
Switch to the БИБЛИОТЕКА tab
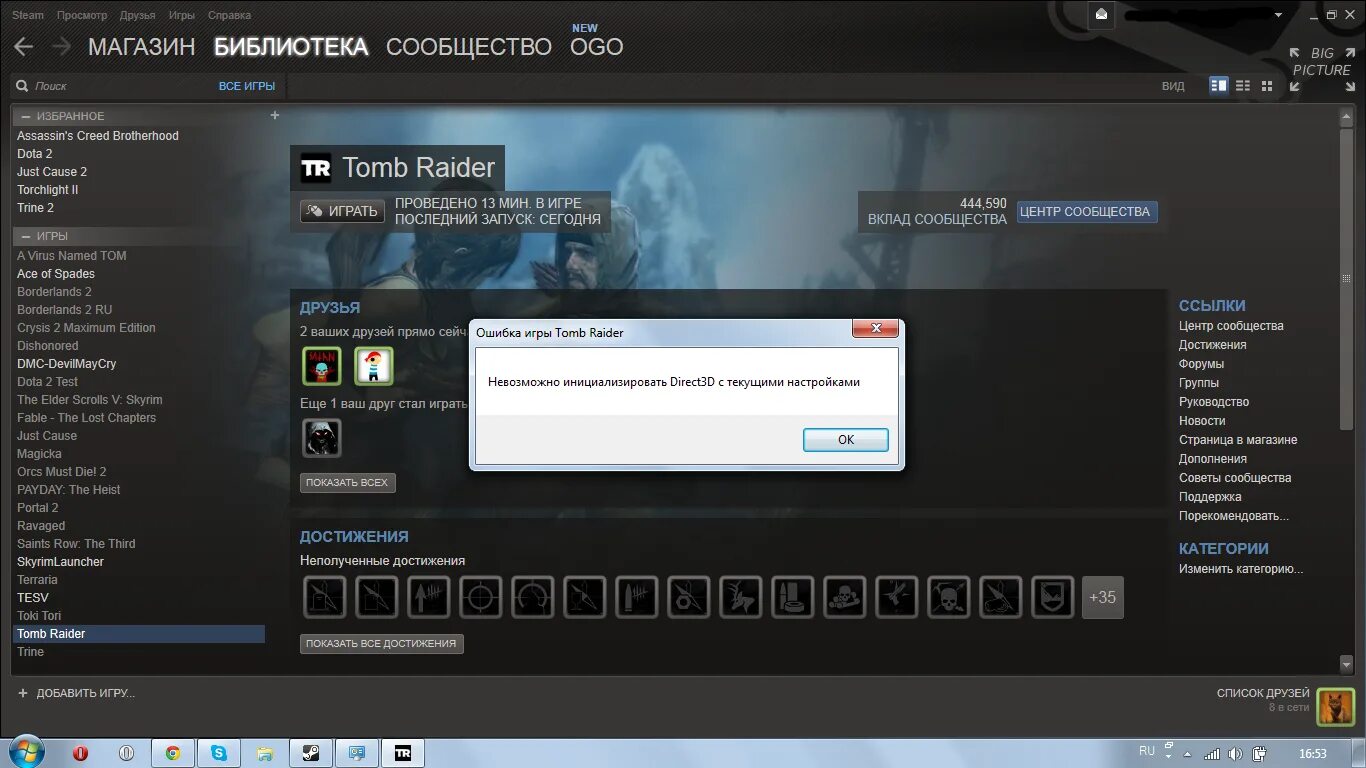click(x=291, y=47)
